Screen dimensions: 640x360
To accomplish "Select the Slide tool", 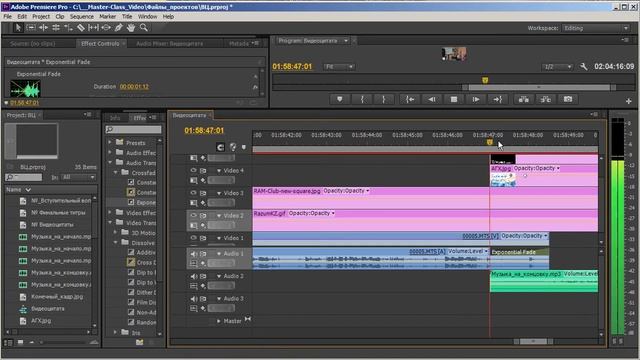I will click(x=106, y=28).
